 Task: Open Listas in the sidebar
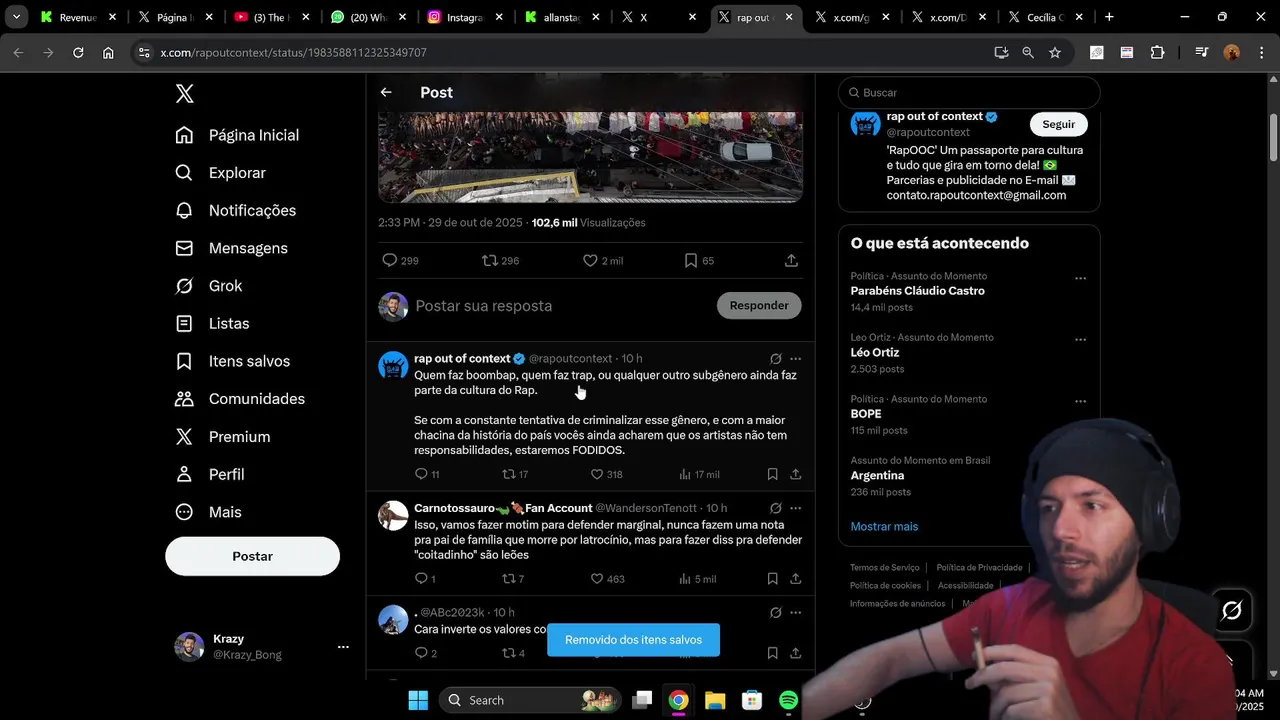click(212, 324)
